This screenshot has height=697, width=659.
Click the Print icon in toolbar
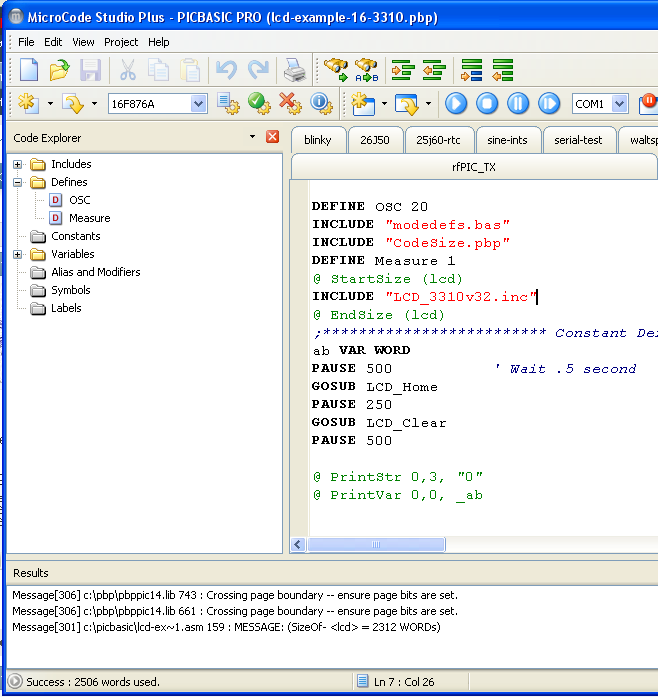(x=294, y=70)
